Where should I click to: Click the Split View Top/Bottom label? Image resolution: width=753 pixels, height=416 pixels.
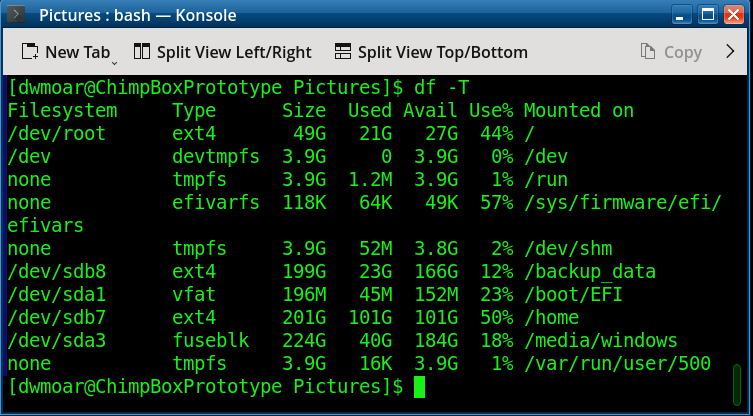point(442,52)
